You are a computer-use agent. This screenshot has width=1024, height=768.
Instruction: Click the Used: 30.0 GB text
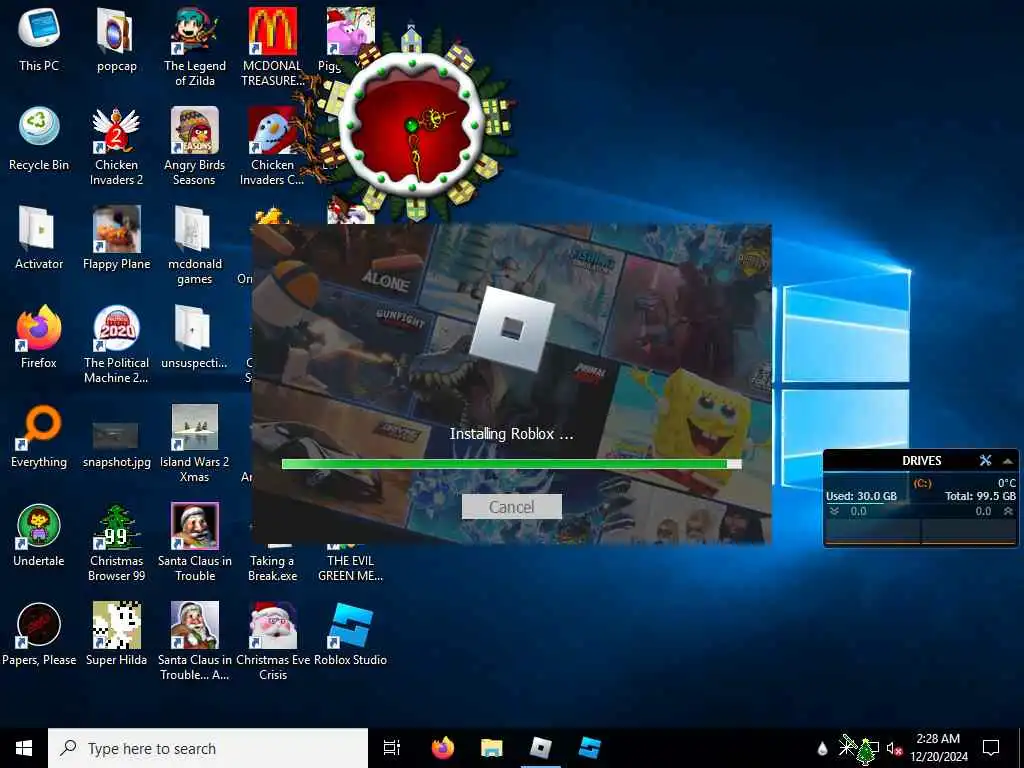click(x=861, y=496)
